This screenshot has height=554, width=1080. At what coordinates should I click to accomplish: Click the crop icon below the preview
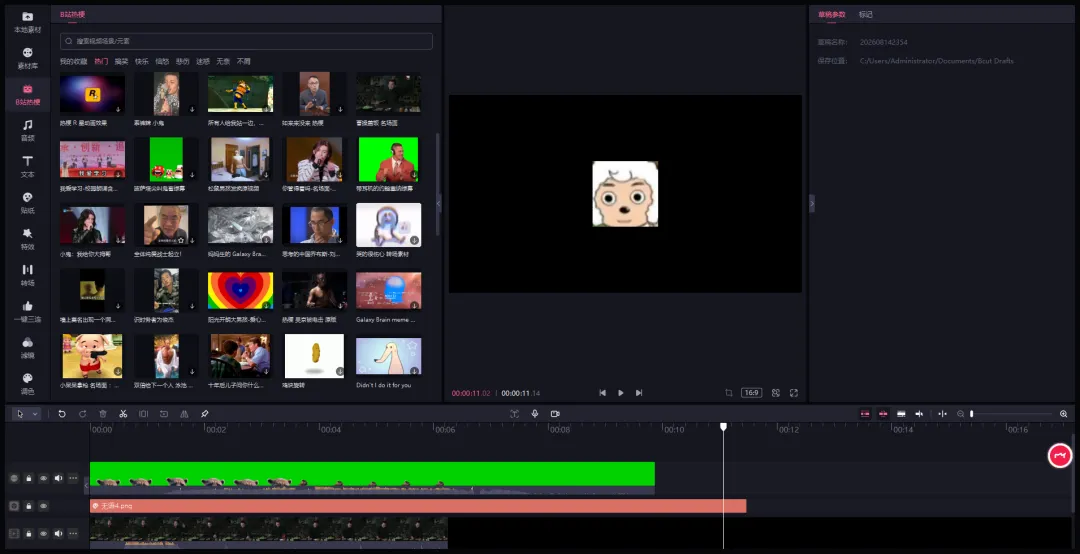pyautogui.click(x=729, y=393)
